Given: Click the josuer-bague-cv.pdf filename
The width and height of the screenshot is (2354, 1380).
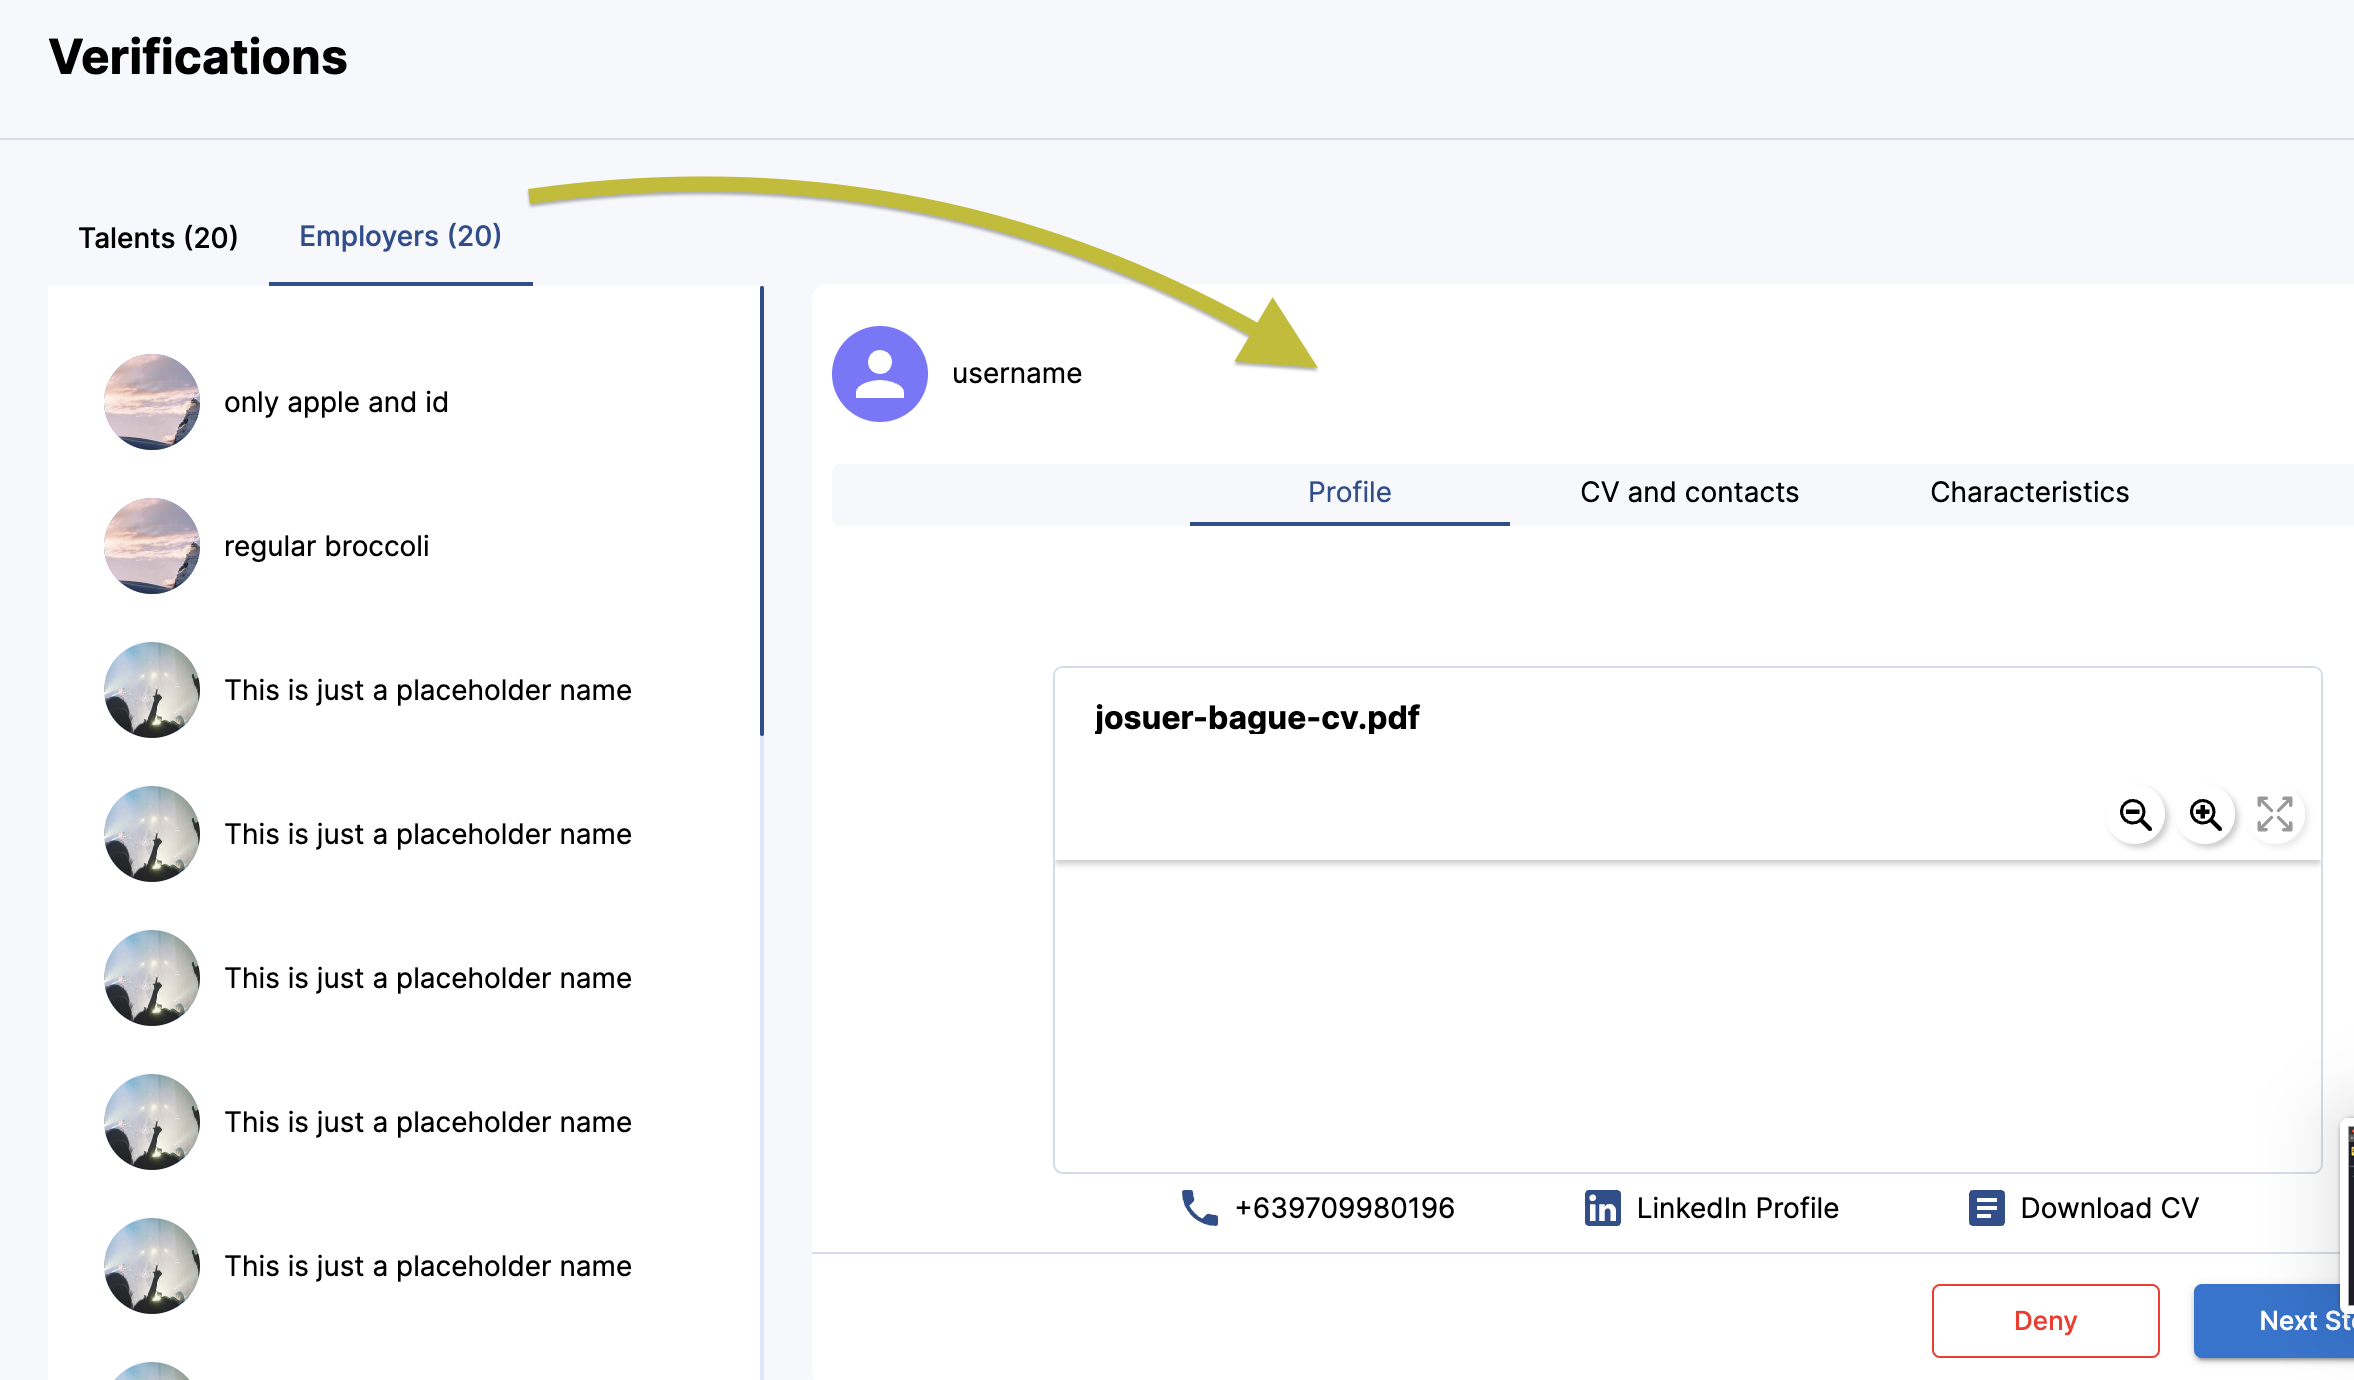Looking at the screenshot, I should [x=1255, y=718].
